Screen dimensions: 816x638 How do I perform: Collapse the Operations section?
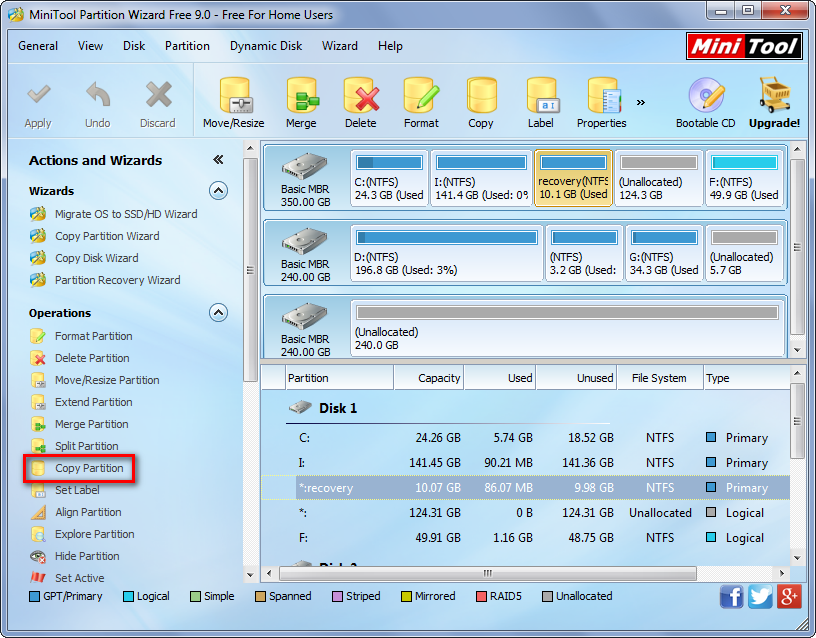(219, 313)
